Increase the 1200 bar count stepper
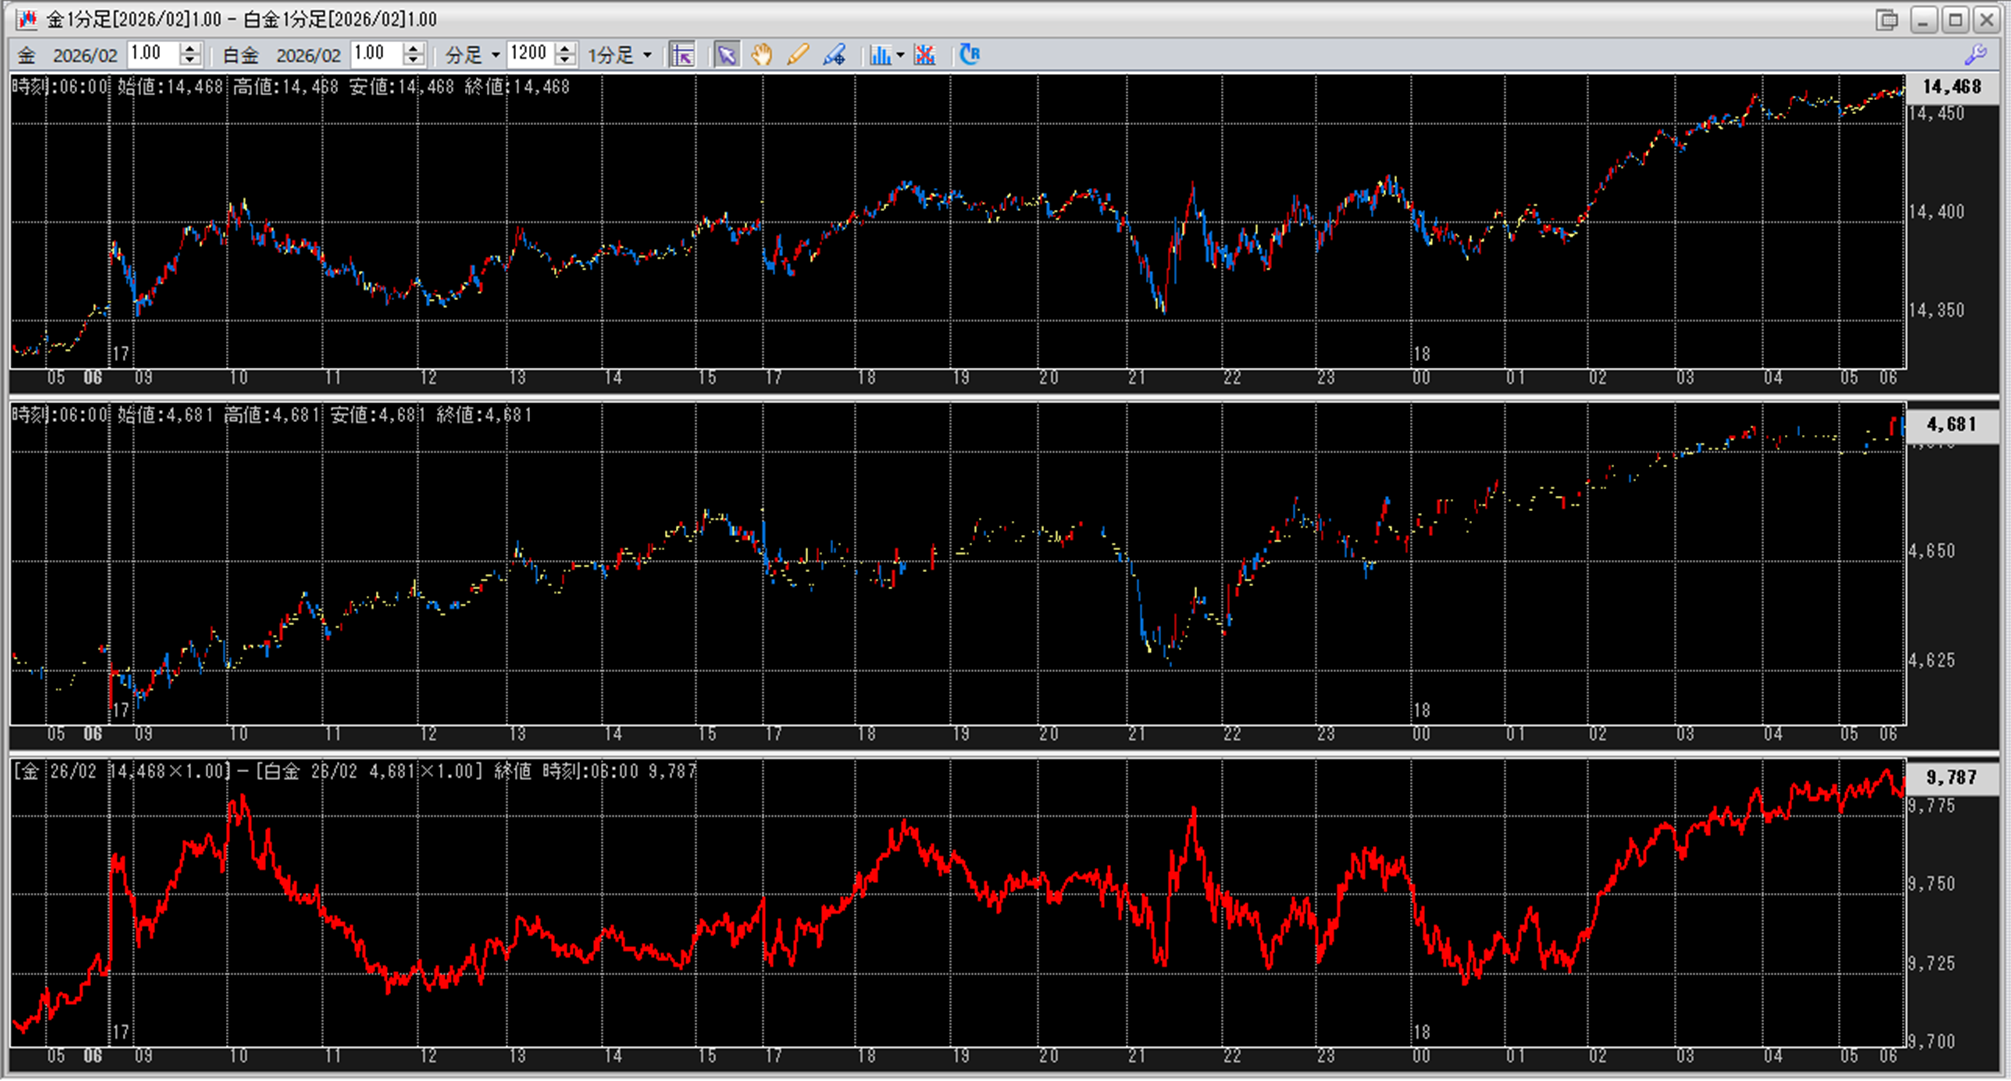The image size is (2011, 1081). point(565,49)
